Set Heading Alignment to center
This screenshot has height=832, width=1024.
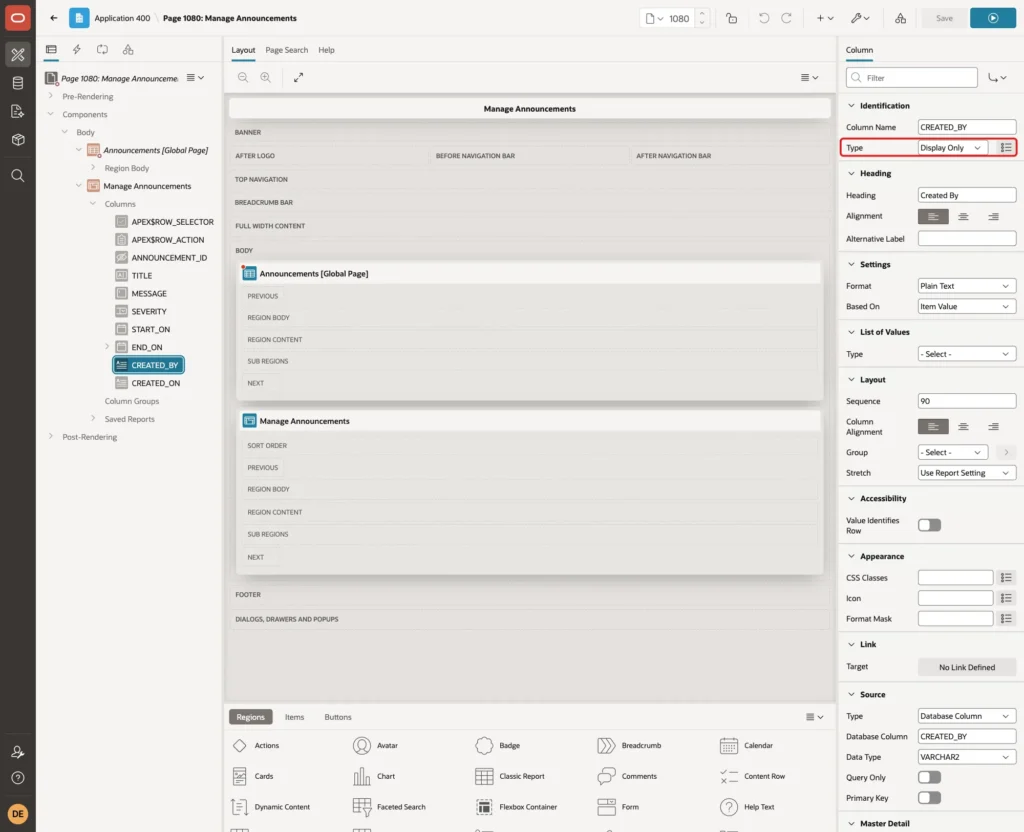pyautogui.click(x=963, y=216)
